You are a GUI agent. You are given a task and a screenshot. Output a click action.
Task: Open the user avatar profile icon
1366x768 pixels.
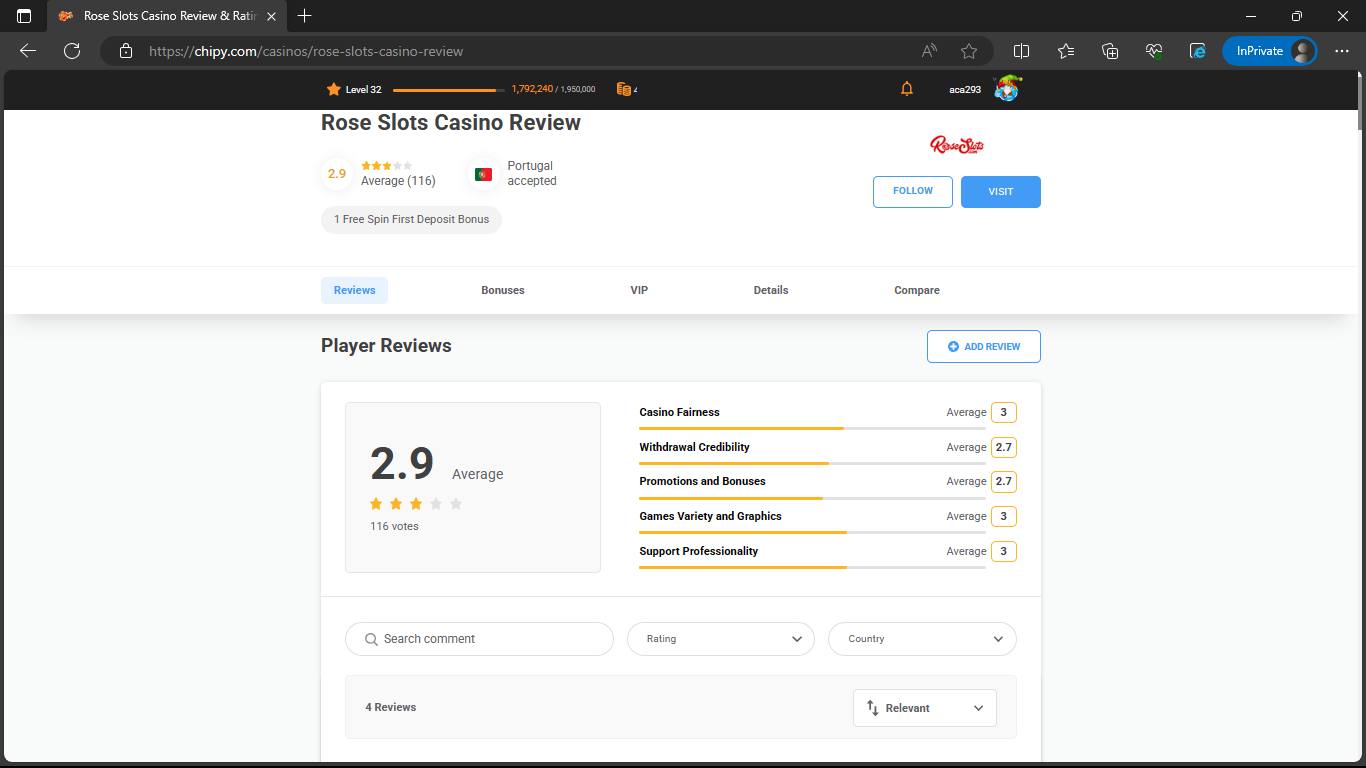click(x=1006, y=89)
